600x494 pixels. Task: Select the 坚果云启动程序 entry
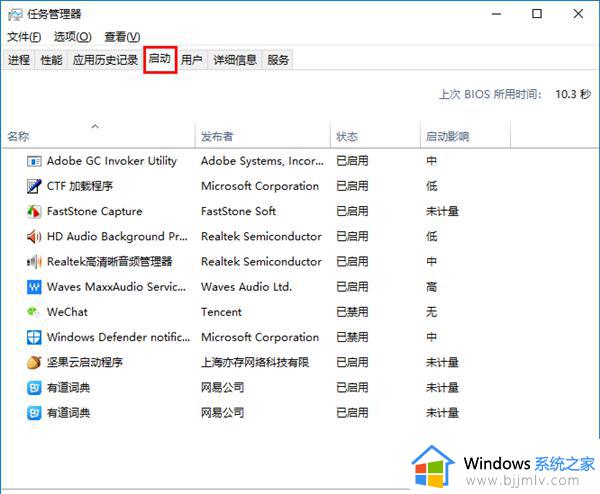point(85,362)
